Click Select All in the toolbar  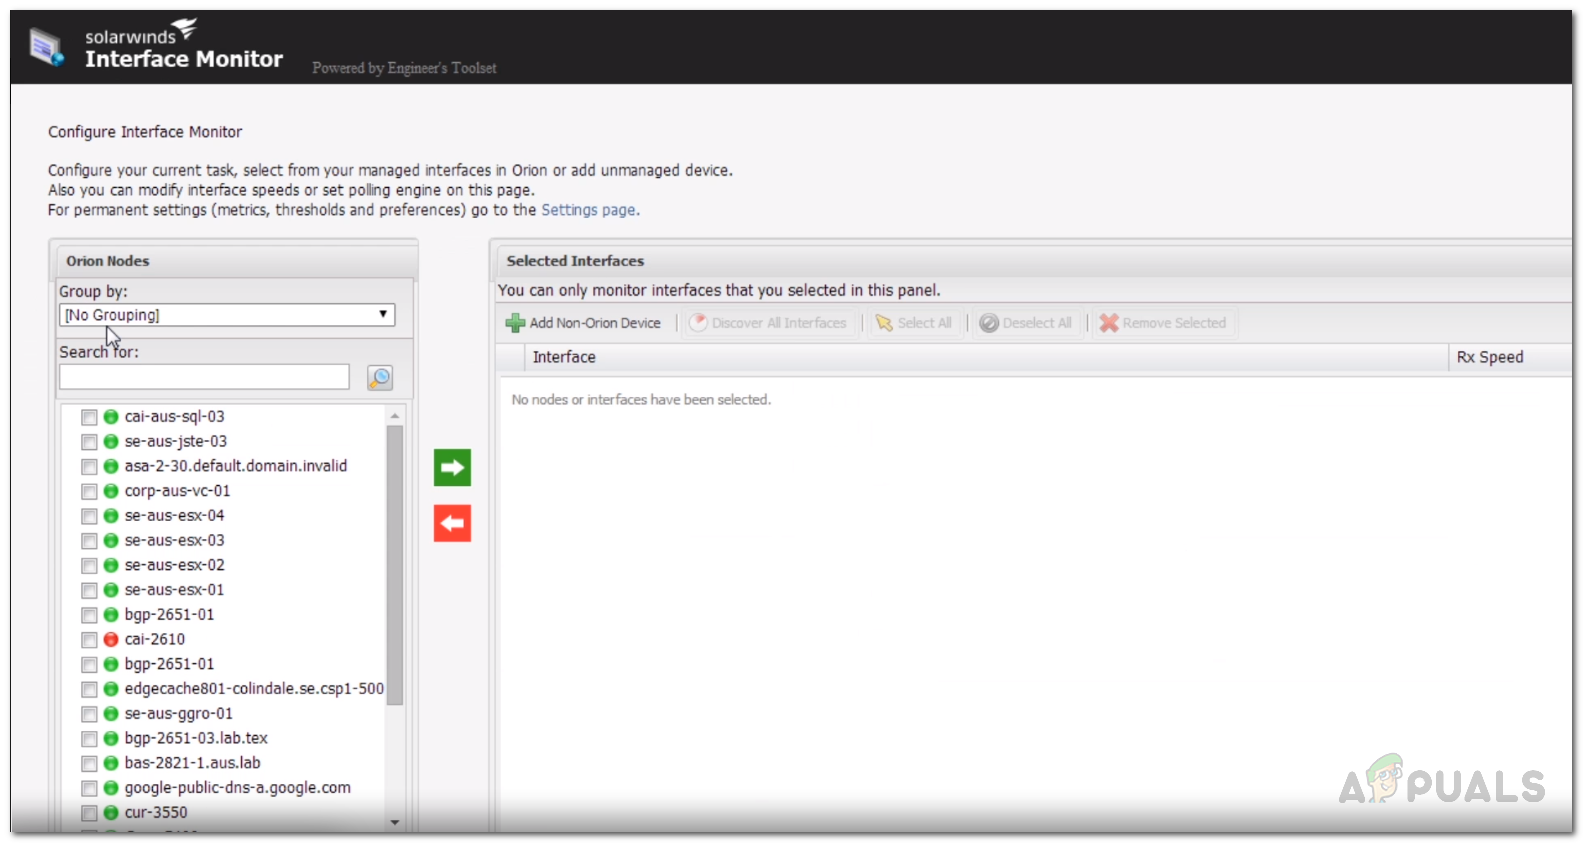point(914,323)
